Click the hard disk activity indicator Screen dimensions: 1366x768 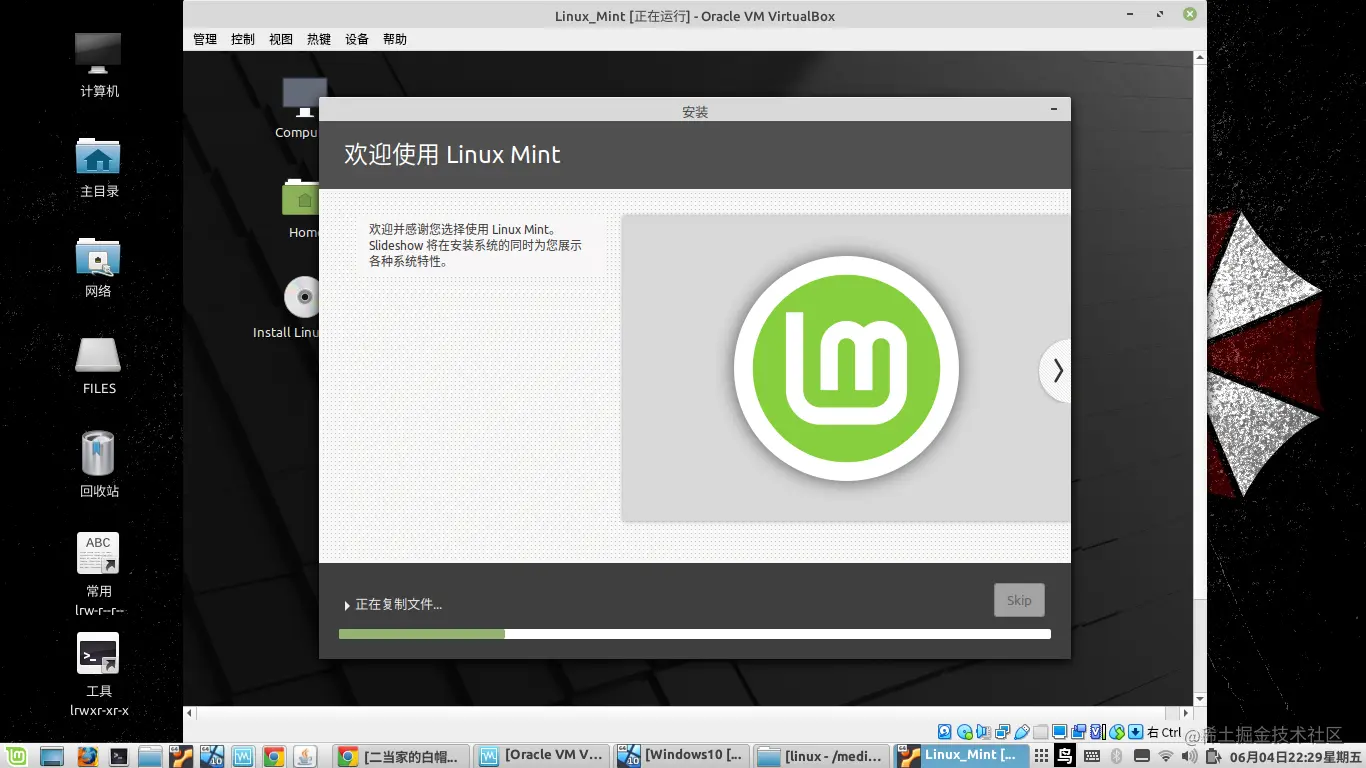(944, 732)
